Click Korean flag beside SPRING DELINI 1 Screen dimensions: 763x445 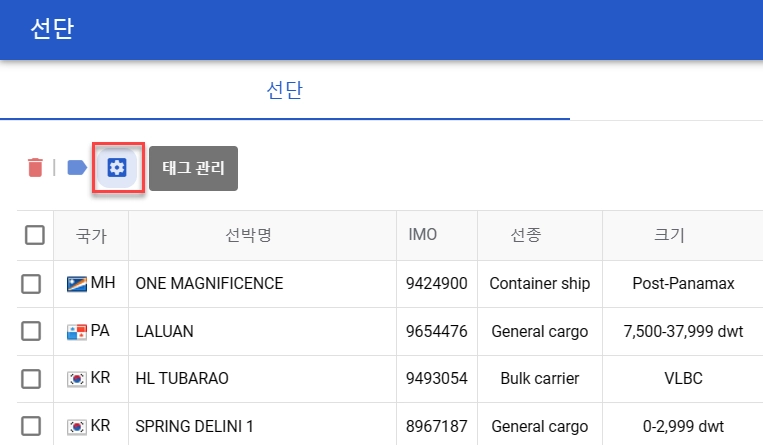[x=77, y=427]
